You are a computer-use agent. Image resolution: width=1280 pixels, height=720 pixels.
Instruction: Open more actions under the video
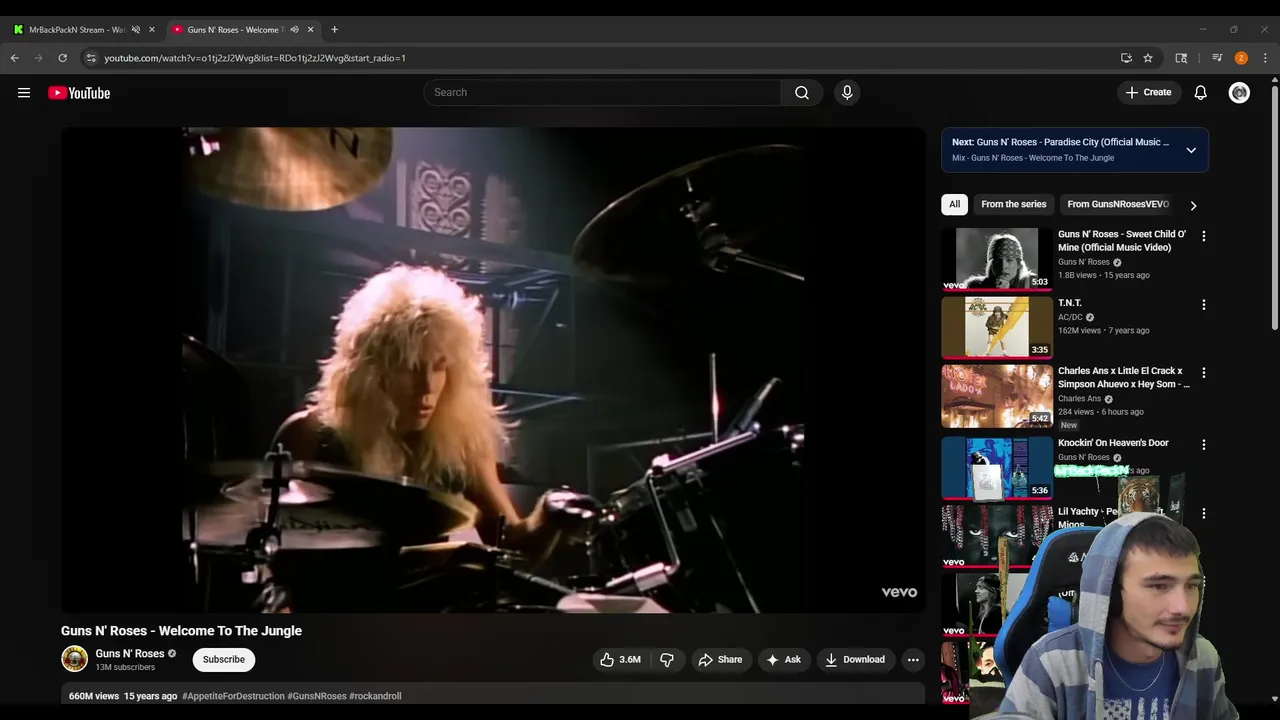[912, 660]
